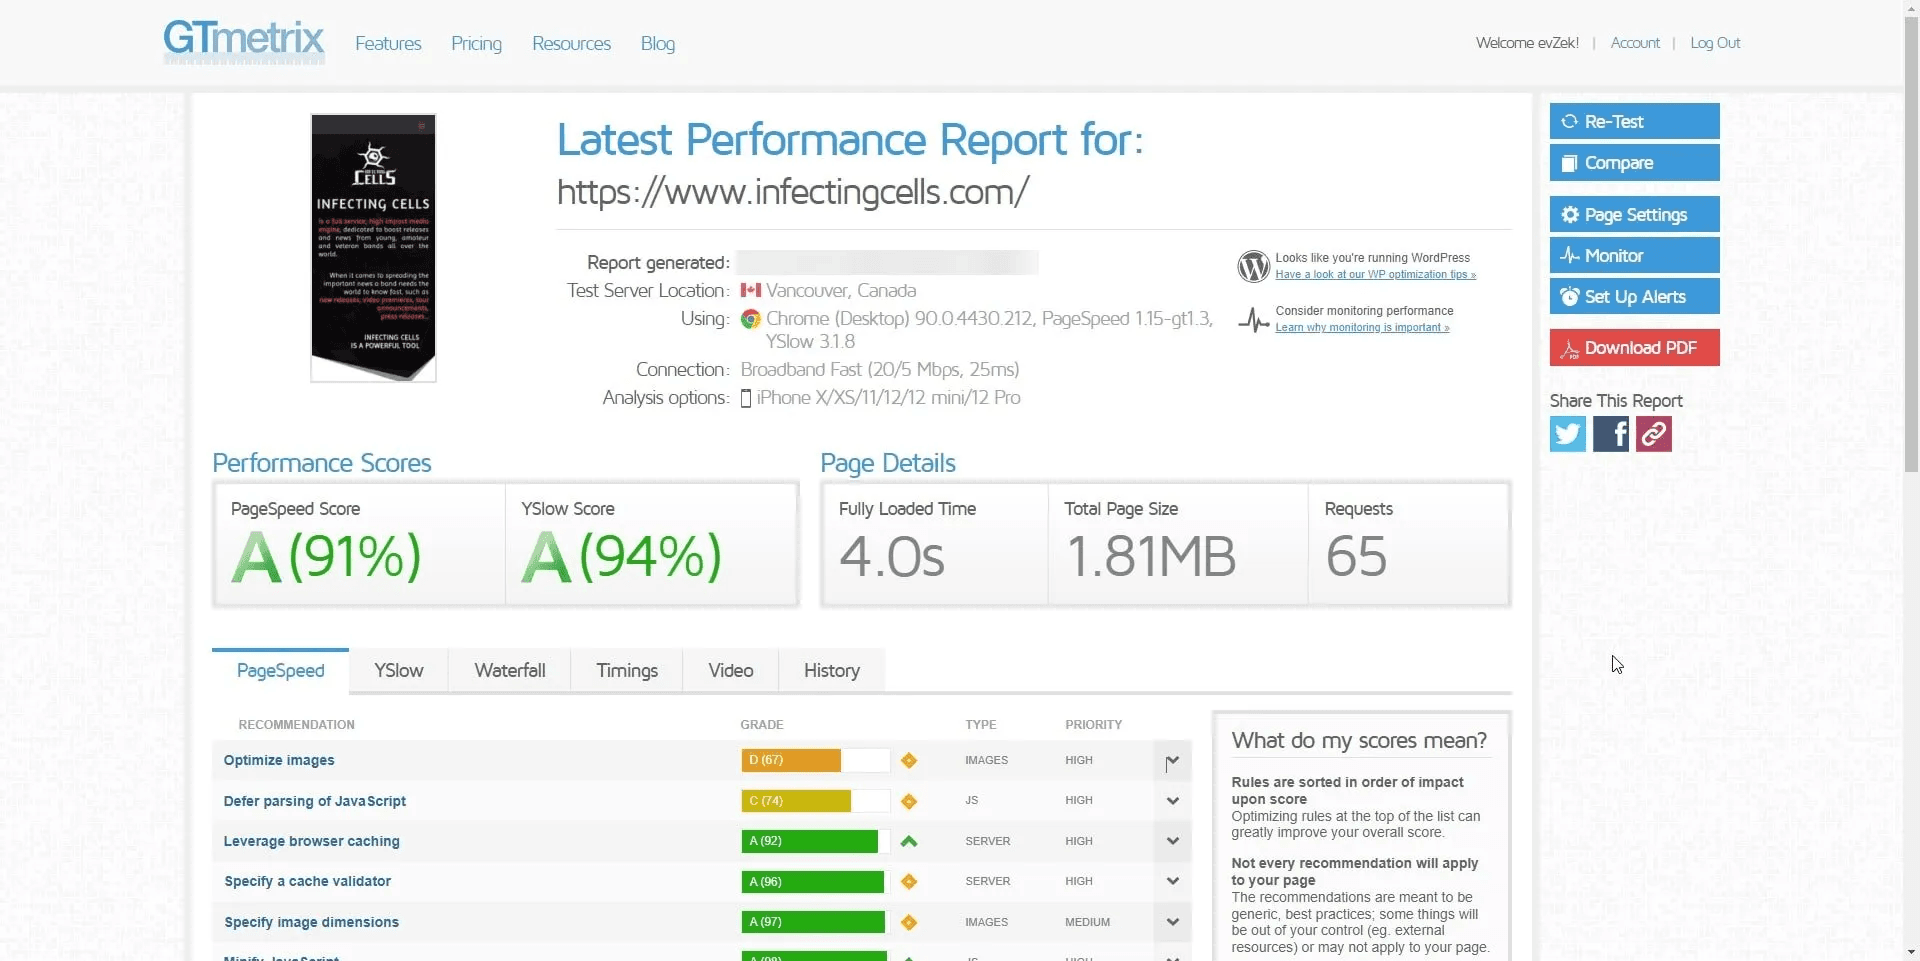
Task: Open the WP optimization tips link
Action: [x=1375, y=275]
